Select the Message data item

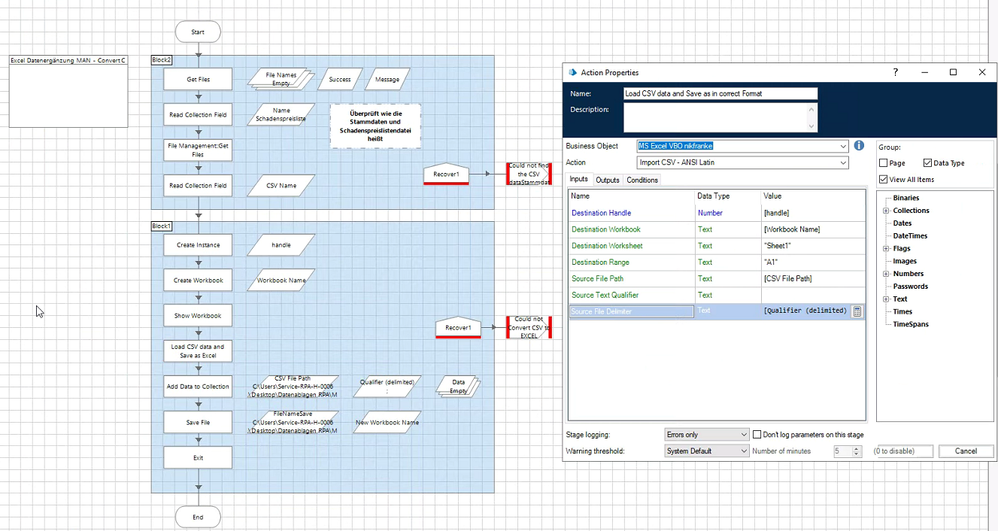click(x=387, y=80)
